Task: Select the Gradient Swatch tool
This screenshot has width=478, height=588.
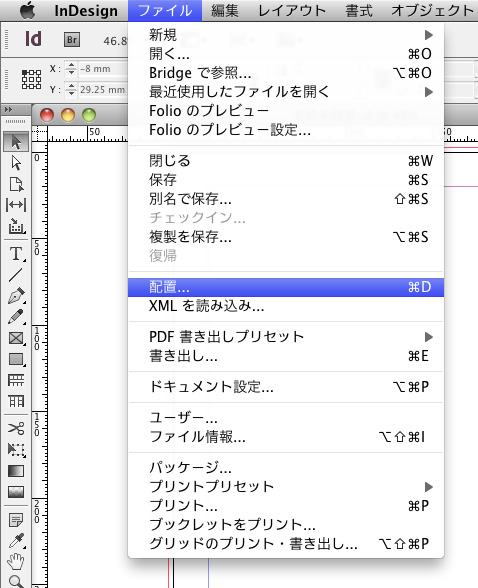Action: point(16,471)
